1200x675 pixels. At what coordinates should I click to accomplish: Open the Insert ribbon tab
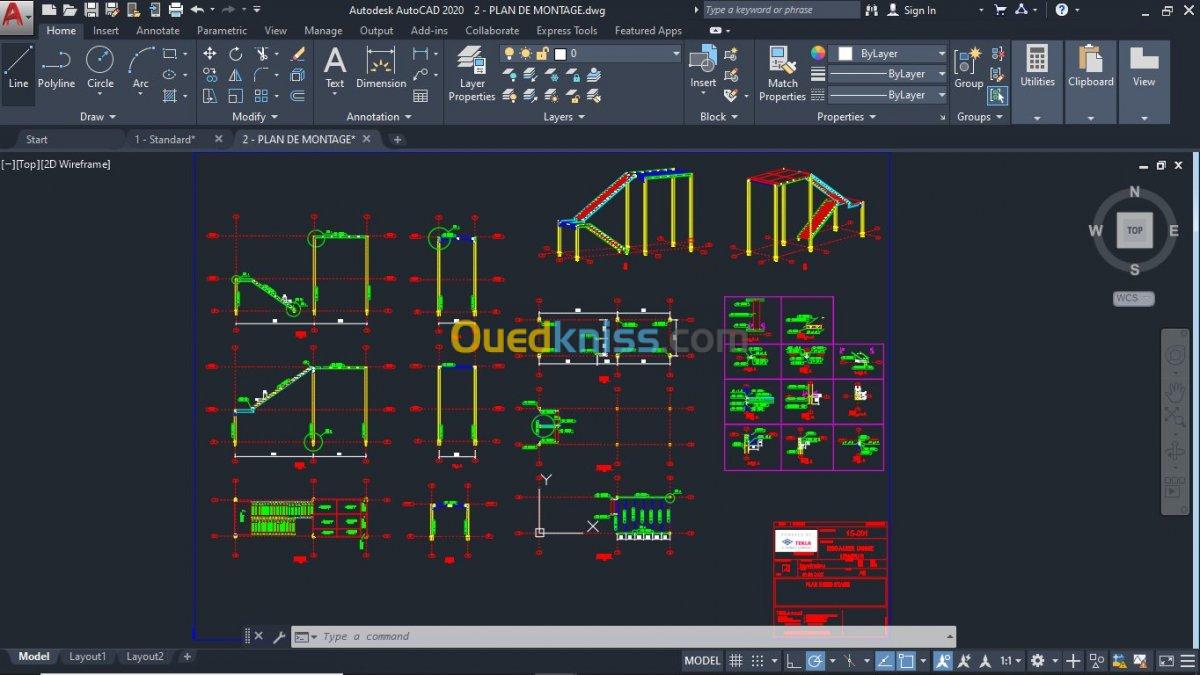point(106,31)
